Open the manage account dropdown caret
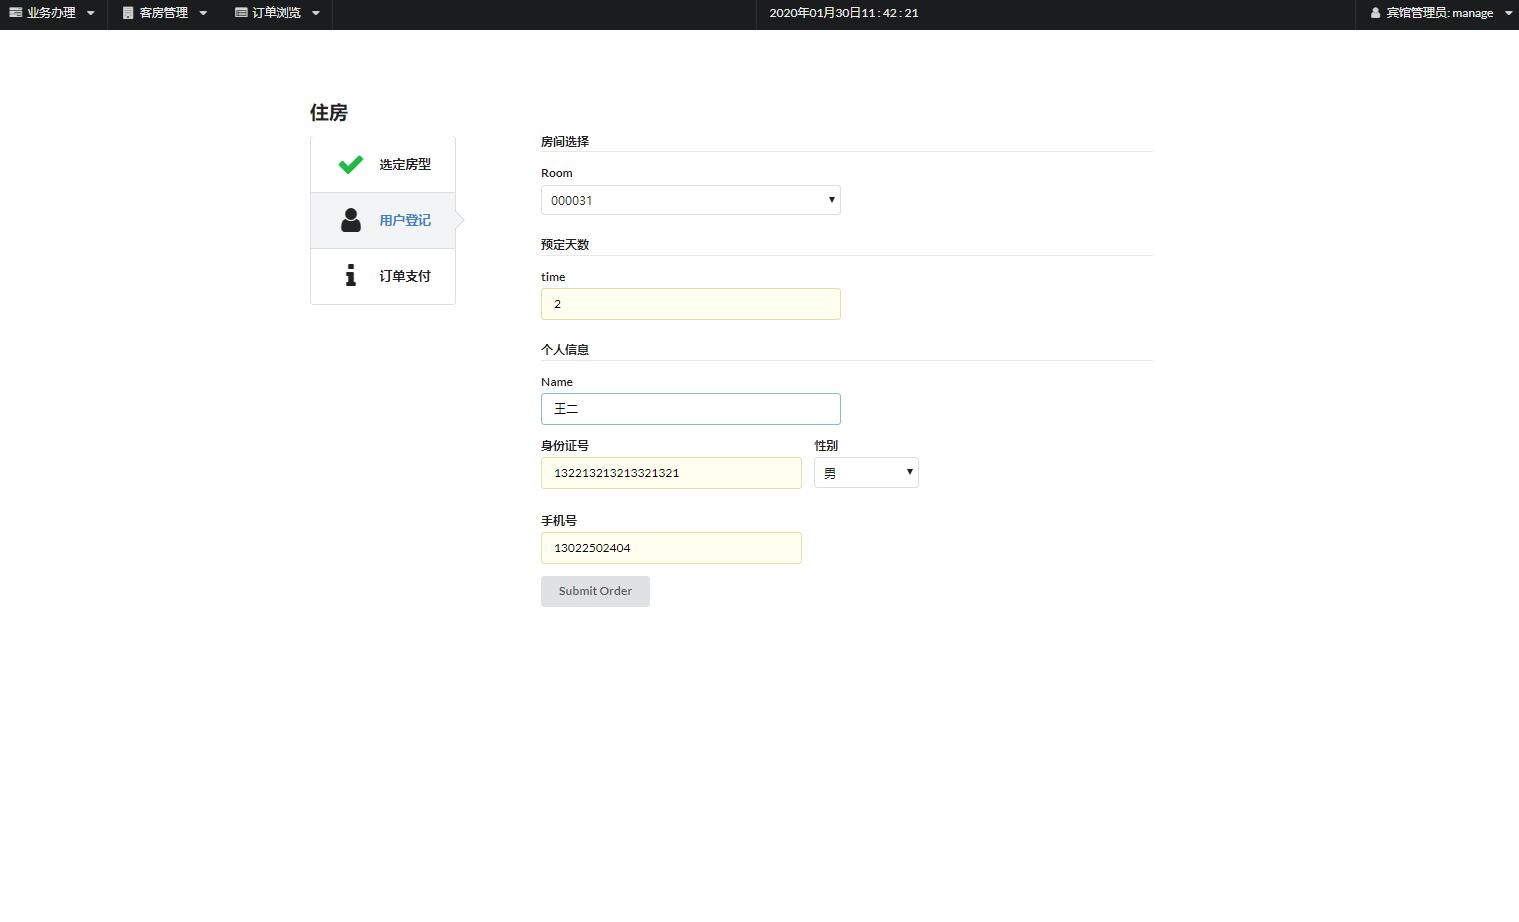The width and height of the screenshot is (1519, 922). (1508, 14)
